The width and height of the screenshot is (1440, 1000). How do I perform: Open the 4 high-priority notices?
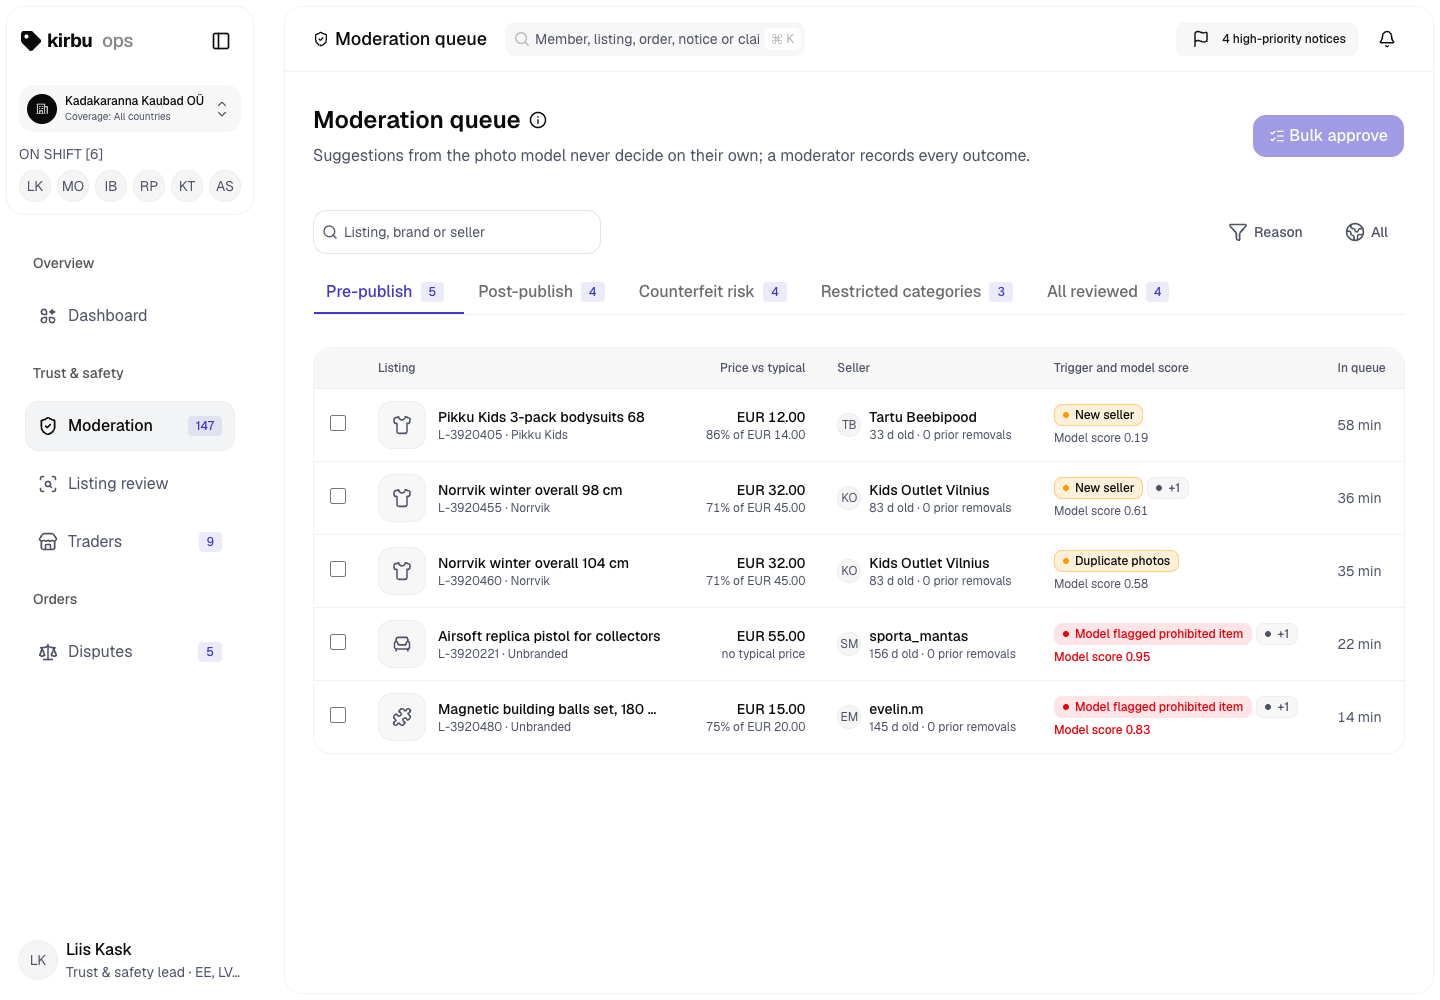[1267, 39]
